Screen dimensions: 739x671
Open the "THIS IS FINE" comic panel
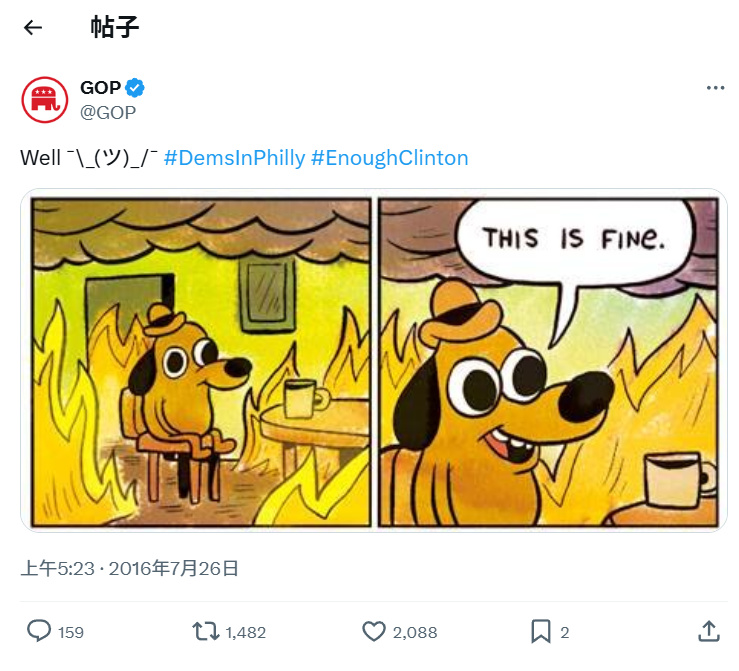(549, 361)
